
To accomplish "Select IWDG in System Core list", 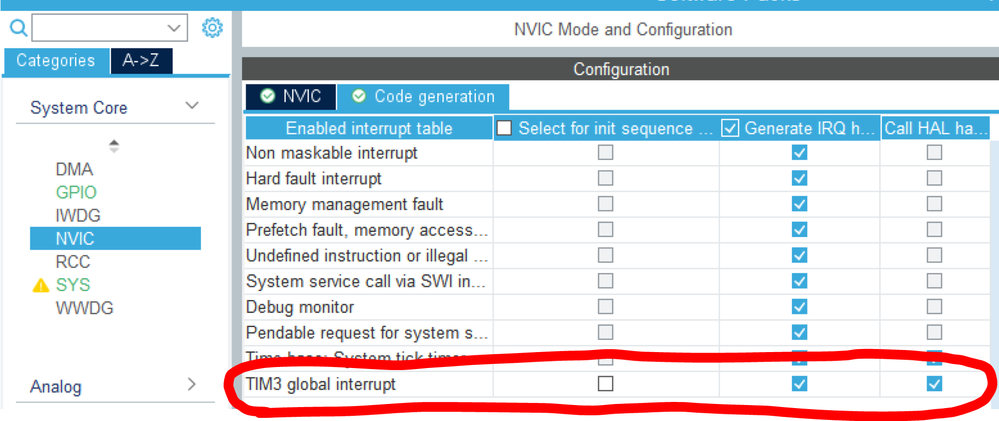I will pos(78,215).
